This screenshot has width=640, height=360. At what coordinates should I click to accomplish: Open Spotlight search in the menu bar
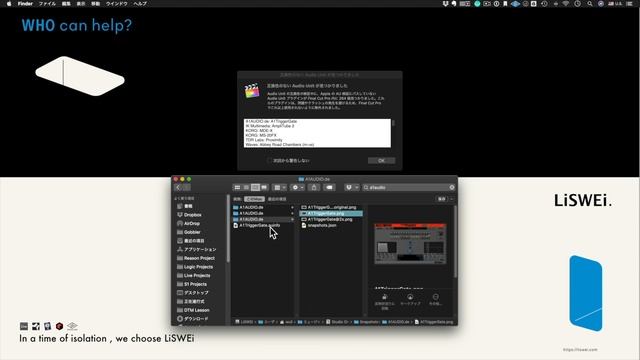tap(590, 4)
